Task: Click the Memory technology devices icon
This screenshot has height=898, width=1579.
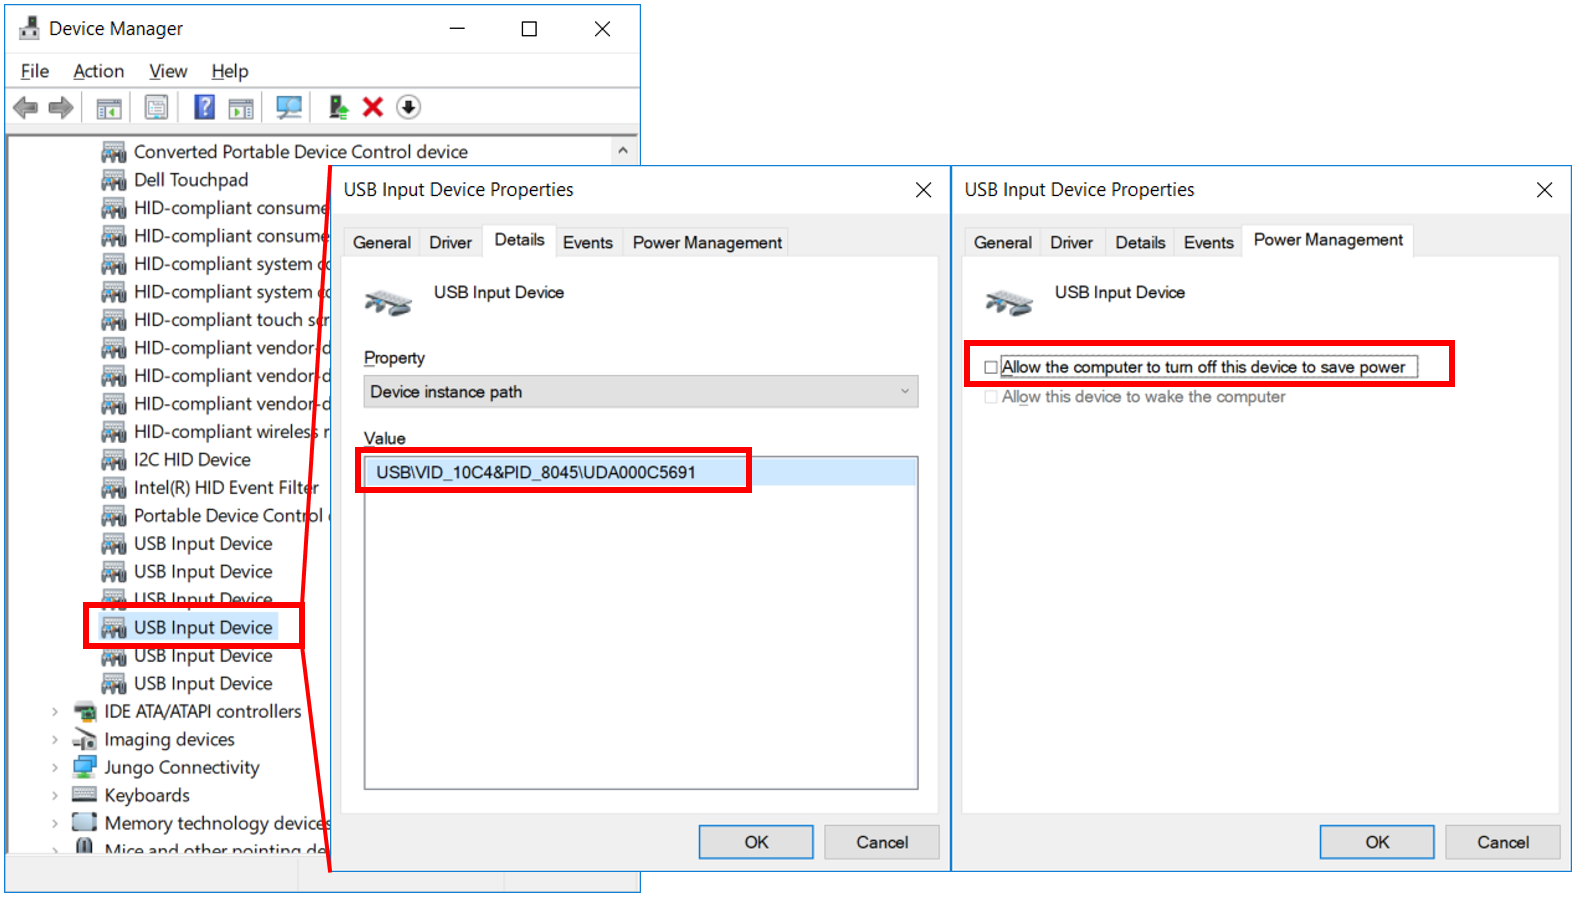Action: pyautogui.click(x=84, y=823)
